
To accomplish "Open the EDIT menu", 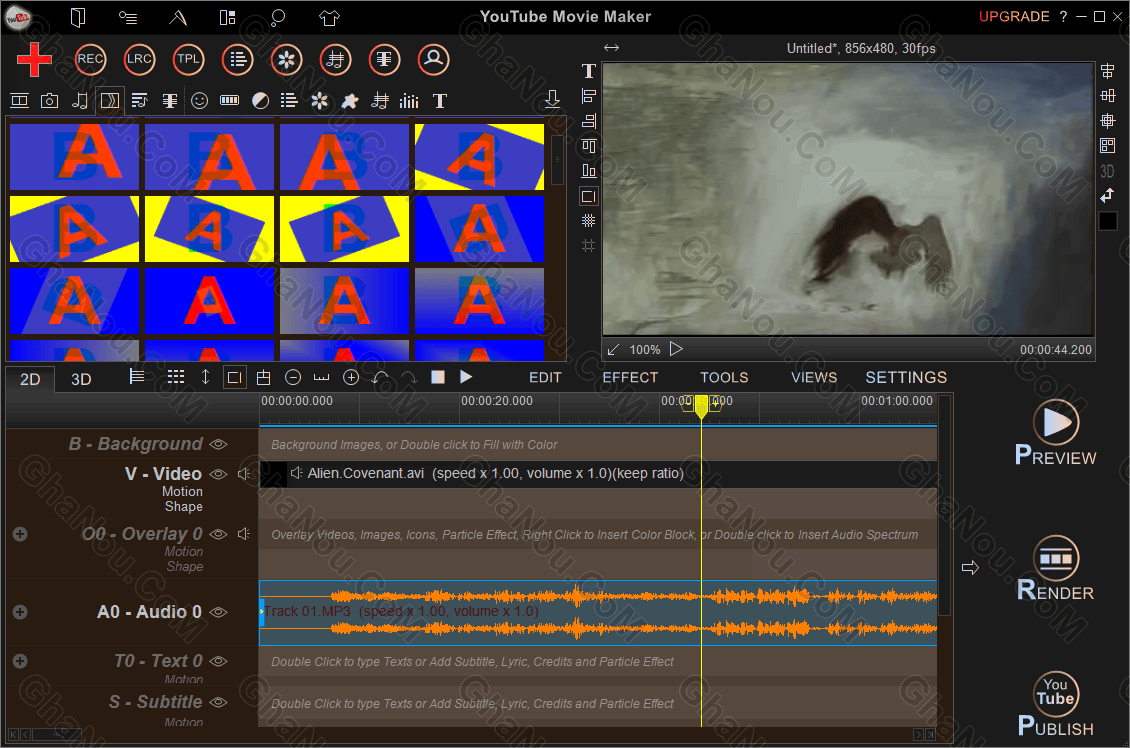I will click(x=545, y=378).
